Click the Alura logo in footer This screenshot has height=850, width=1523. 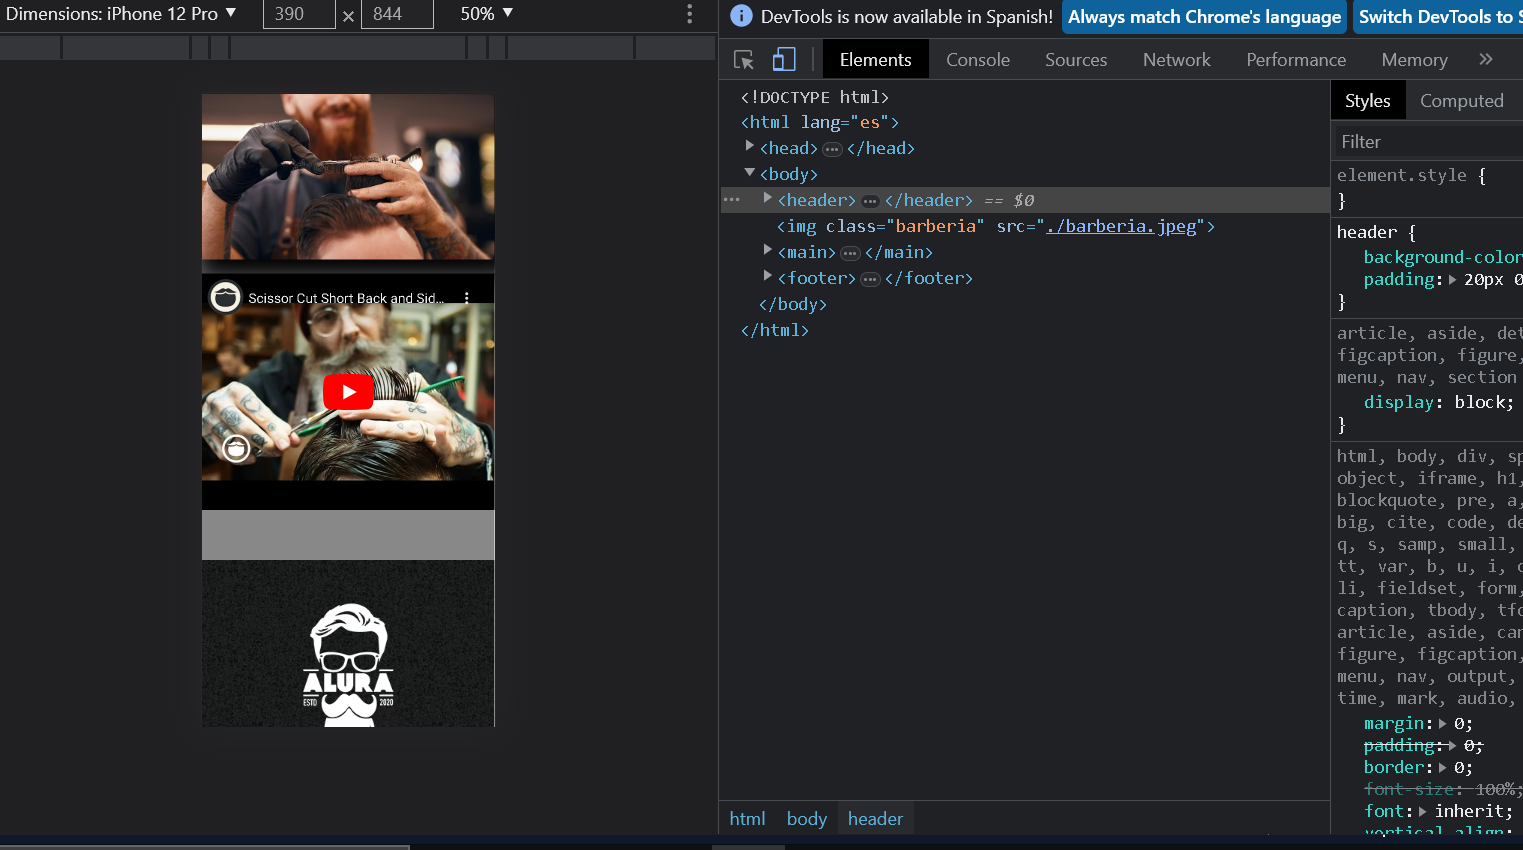(x=348, y=664)
